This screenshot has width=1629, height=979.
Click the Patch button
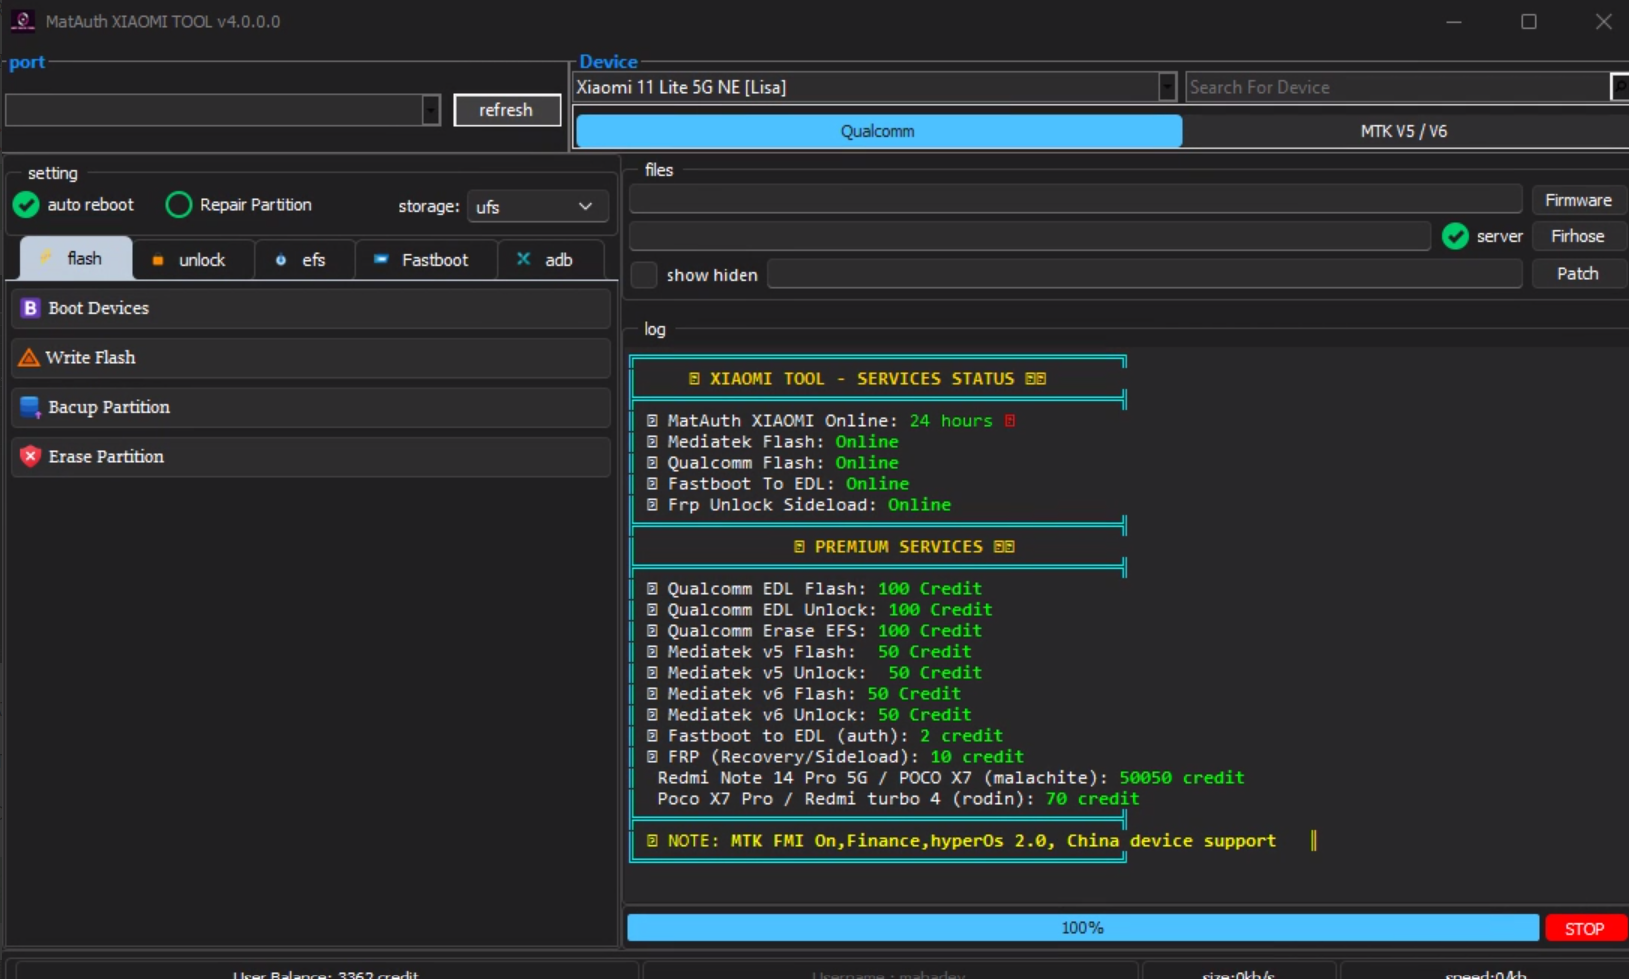pos(1578,273)
